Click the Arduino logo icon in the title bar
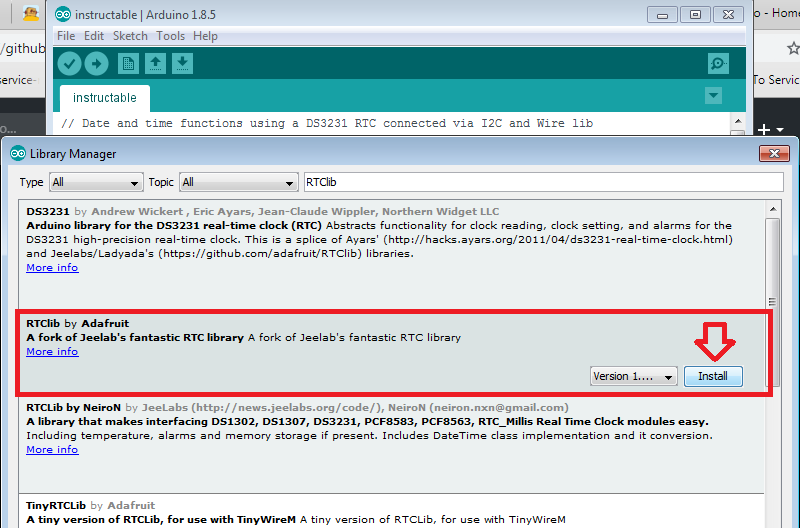This screenshot has height=528, width=800. (x=63, y=14)
